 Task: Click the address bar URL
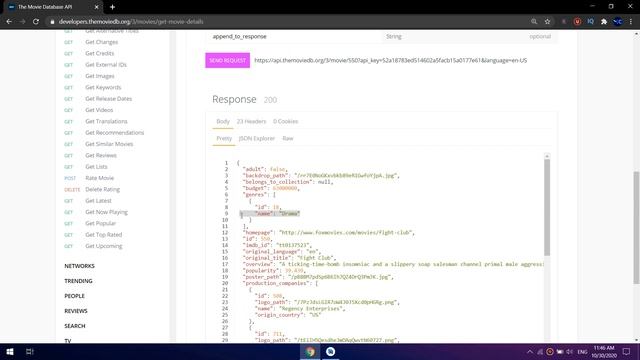[x=131, y=22]
